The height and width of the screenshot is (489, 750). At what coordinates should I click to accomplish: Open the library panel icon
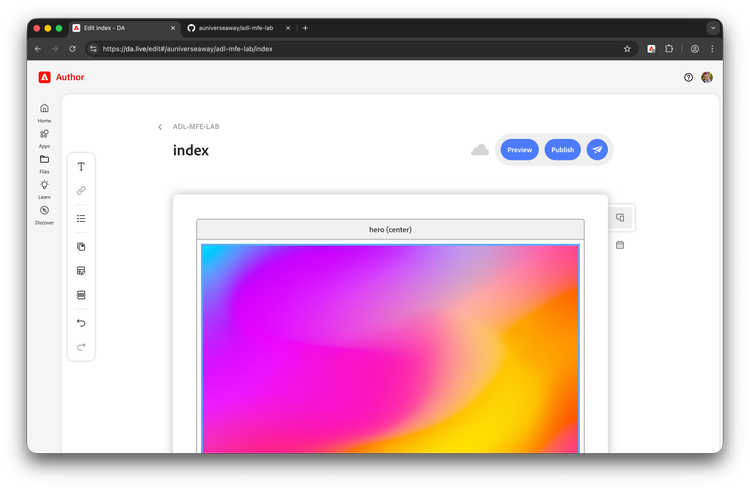(81, 246)
